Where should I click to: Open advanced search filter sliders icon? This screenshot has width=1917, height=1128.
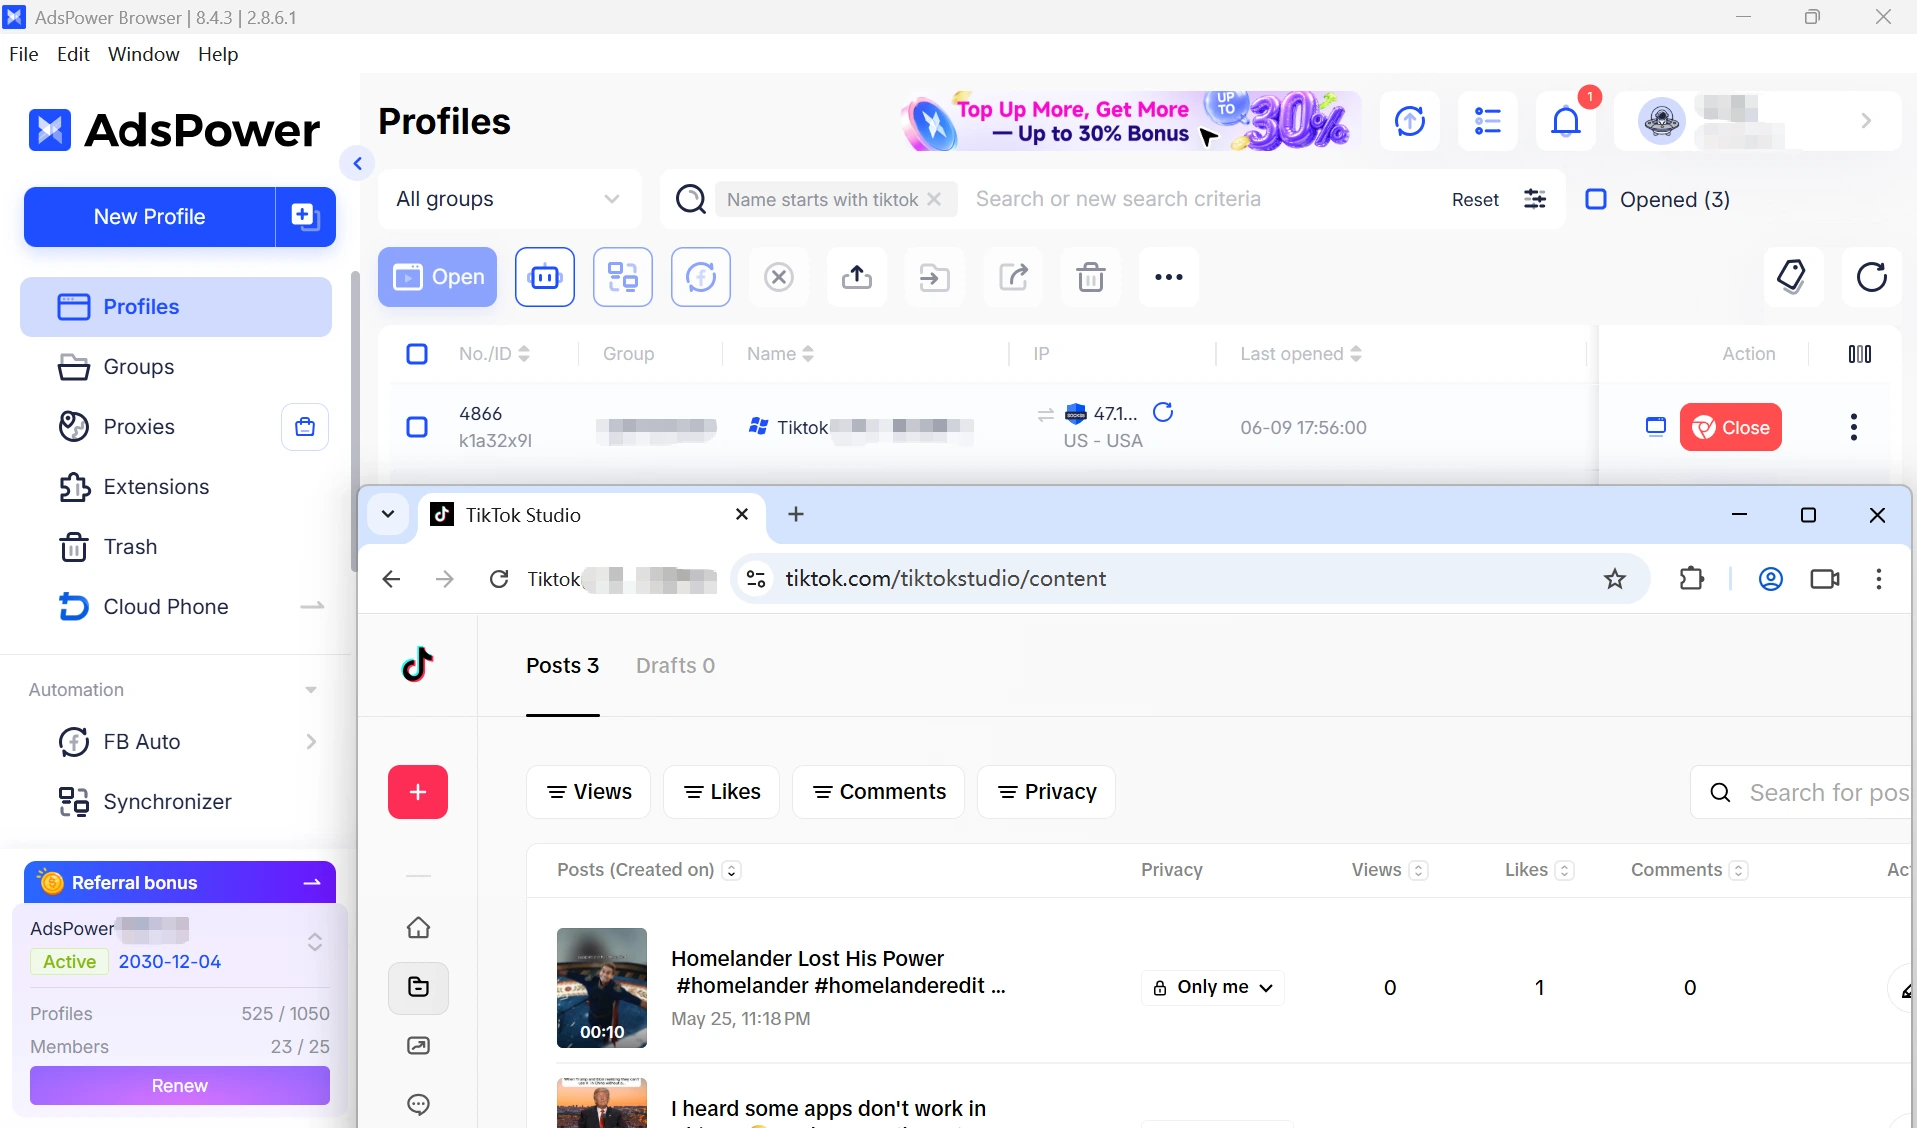click(x=1535, y=199)
